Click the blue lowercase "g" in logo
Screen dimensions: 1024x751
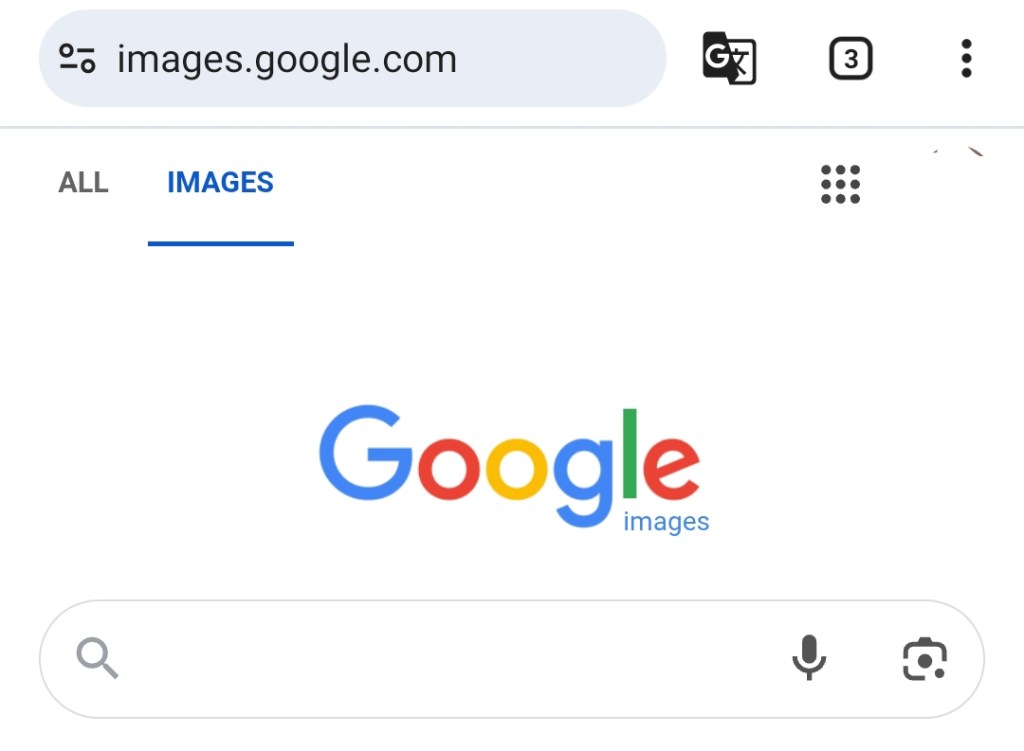(x=582, y=475)
